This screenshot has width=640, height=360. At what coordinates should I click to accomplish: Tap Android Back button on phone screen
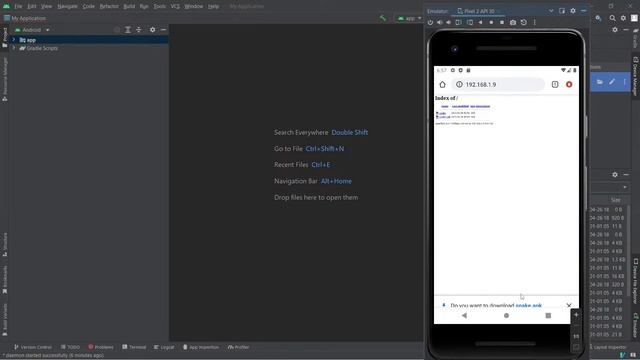tap(464, 316)
